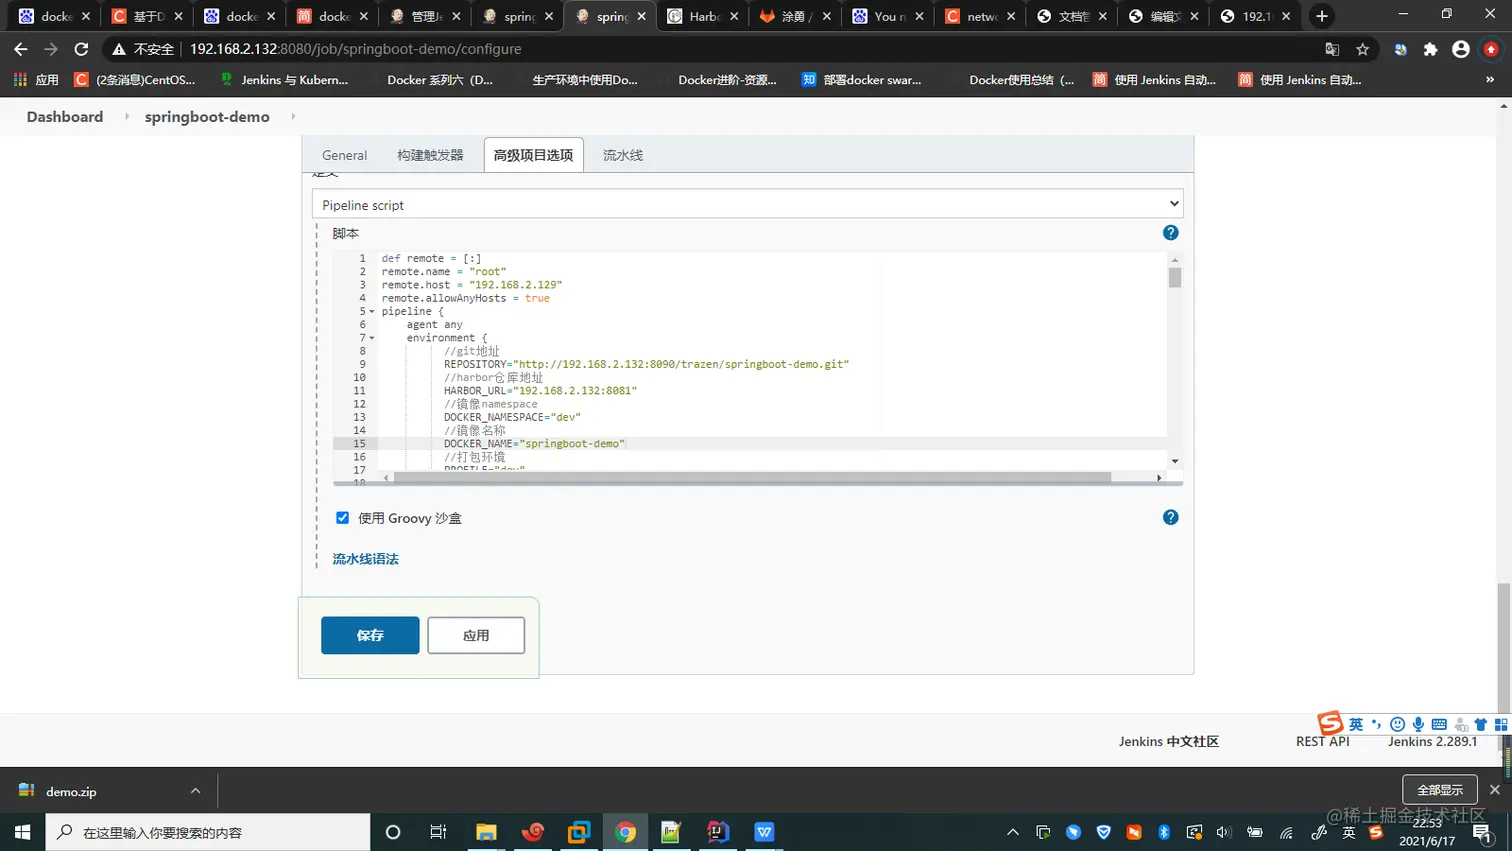Show more bookmarks with the chevron
Viewport: 1512px width, 851px height.
(x=1490, y=80)
